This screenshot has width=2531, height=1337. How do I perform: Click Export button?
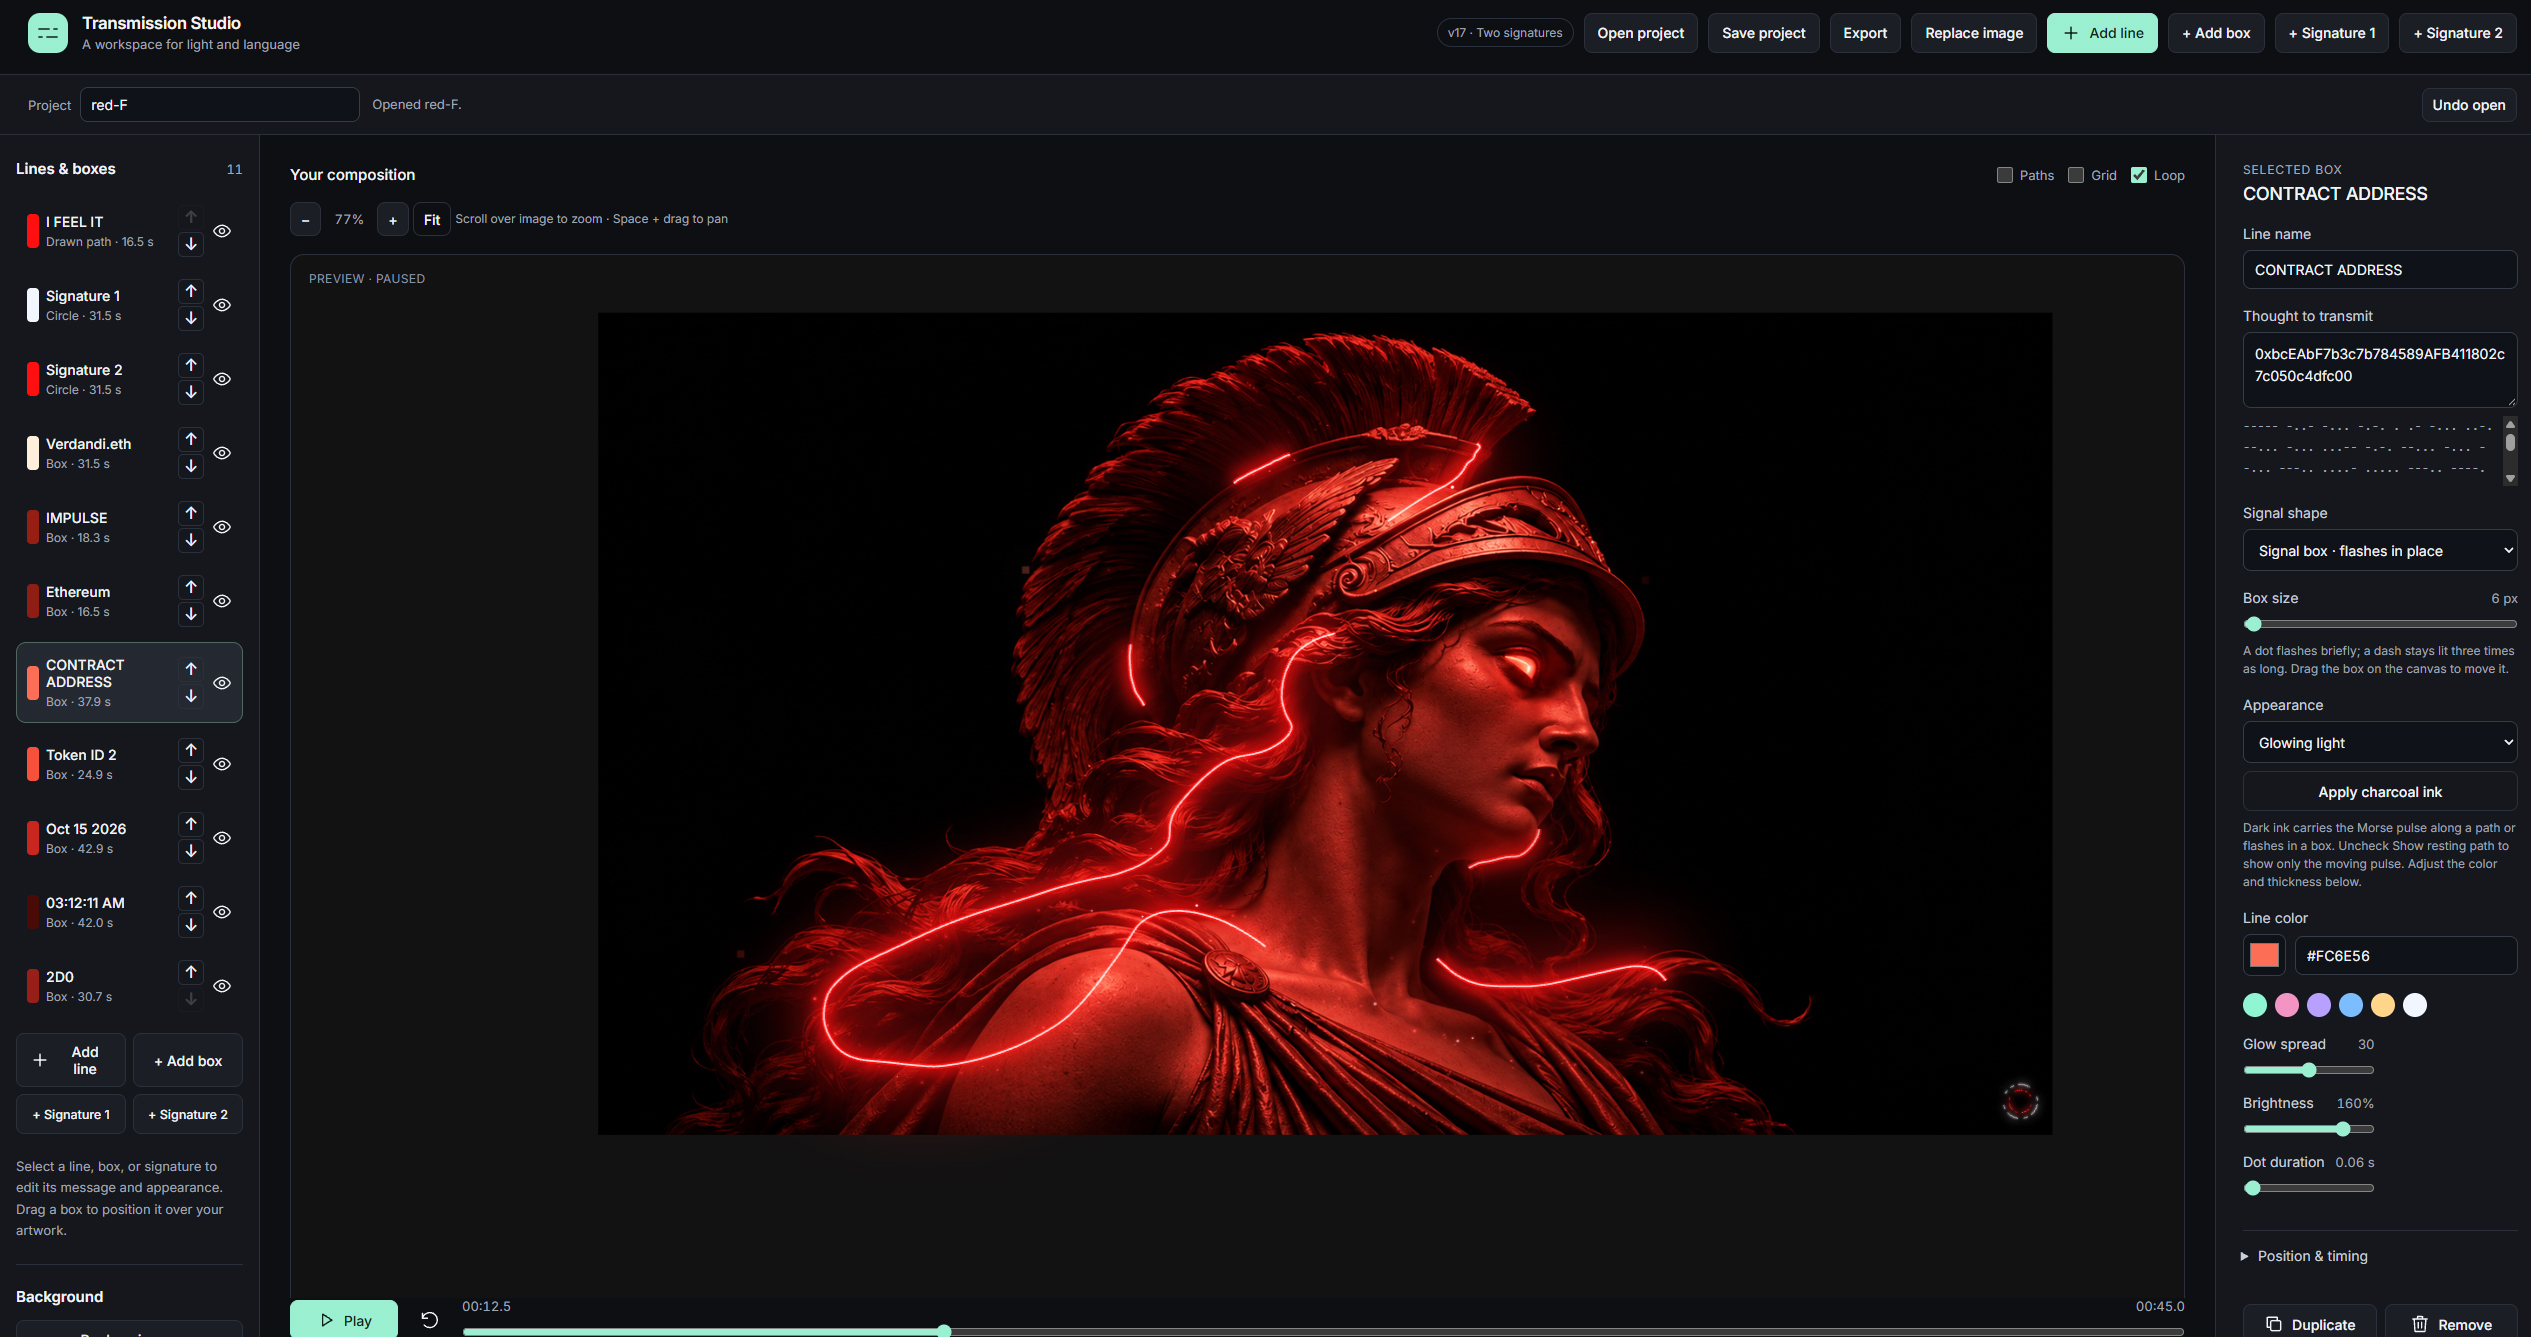[1865, 33]
